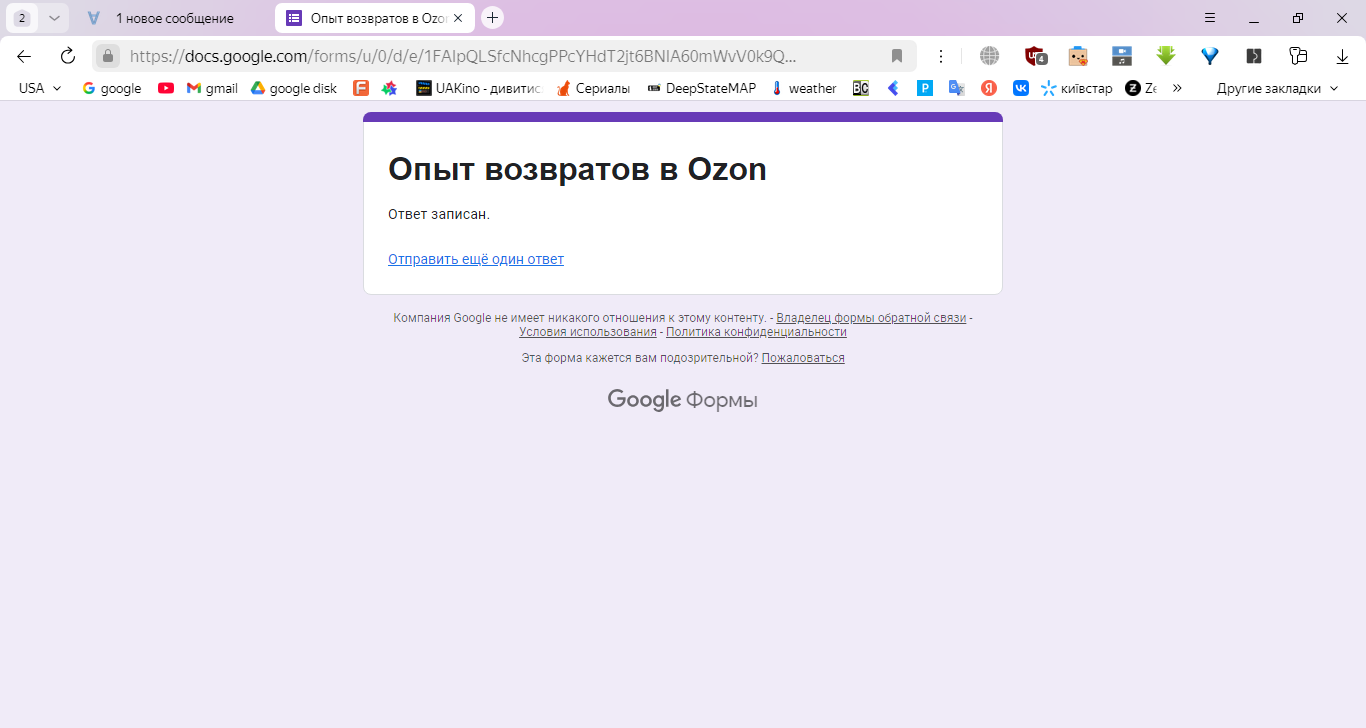The width and height of the screenshot is (1366, 728).
Task: Expand the USA bookmarks folder
Action: (x=40, y=88)
